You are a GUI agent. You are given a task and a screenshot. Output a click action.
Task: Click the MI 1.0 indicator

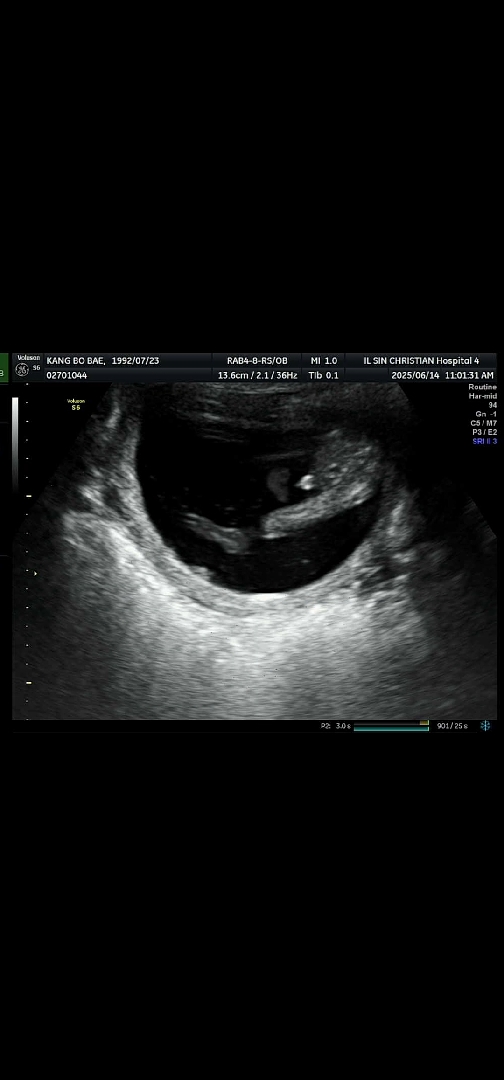(324, 360)
